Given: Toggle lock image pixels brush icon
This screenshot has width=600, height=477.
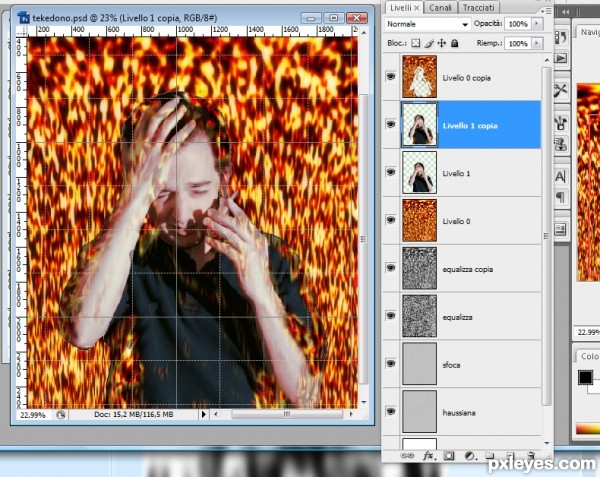Looking at the screenshot, I should point(429,43).
